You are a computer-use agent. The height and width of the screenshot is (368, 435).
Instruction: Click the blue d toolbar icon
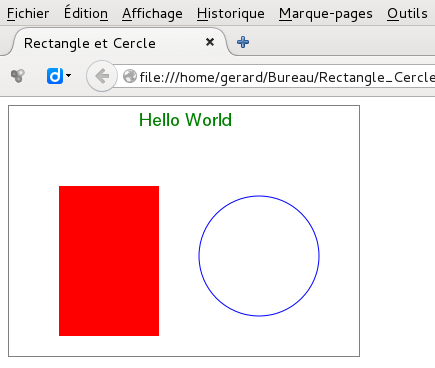pyautogui.click(x=55, y=76)
